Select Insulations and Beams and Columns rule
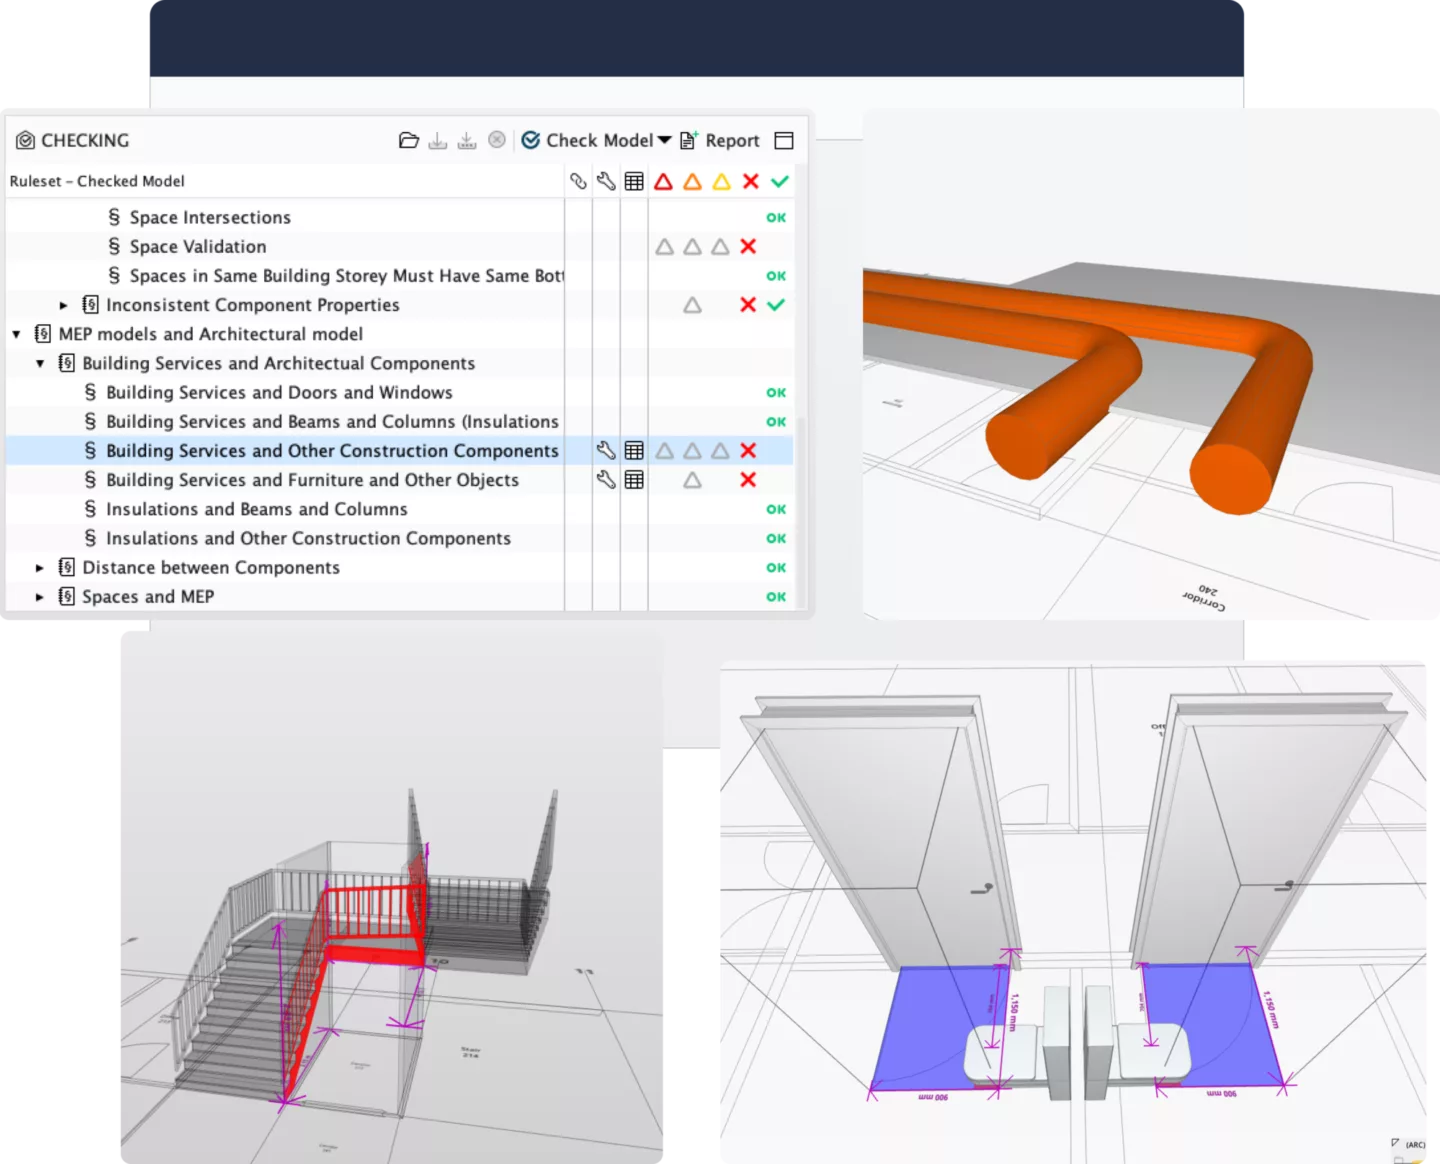The width and height of the screenshot is (1440, 1164). [256, 509]
